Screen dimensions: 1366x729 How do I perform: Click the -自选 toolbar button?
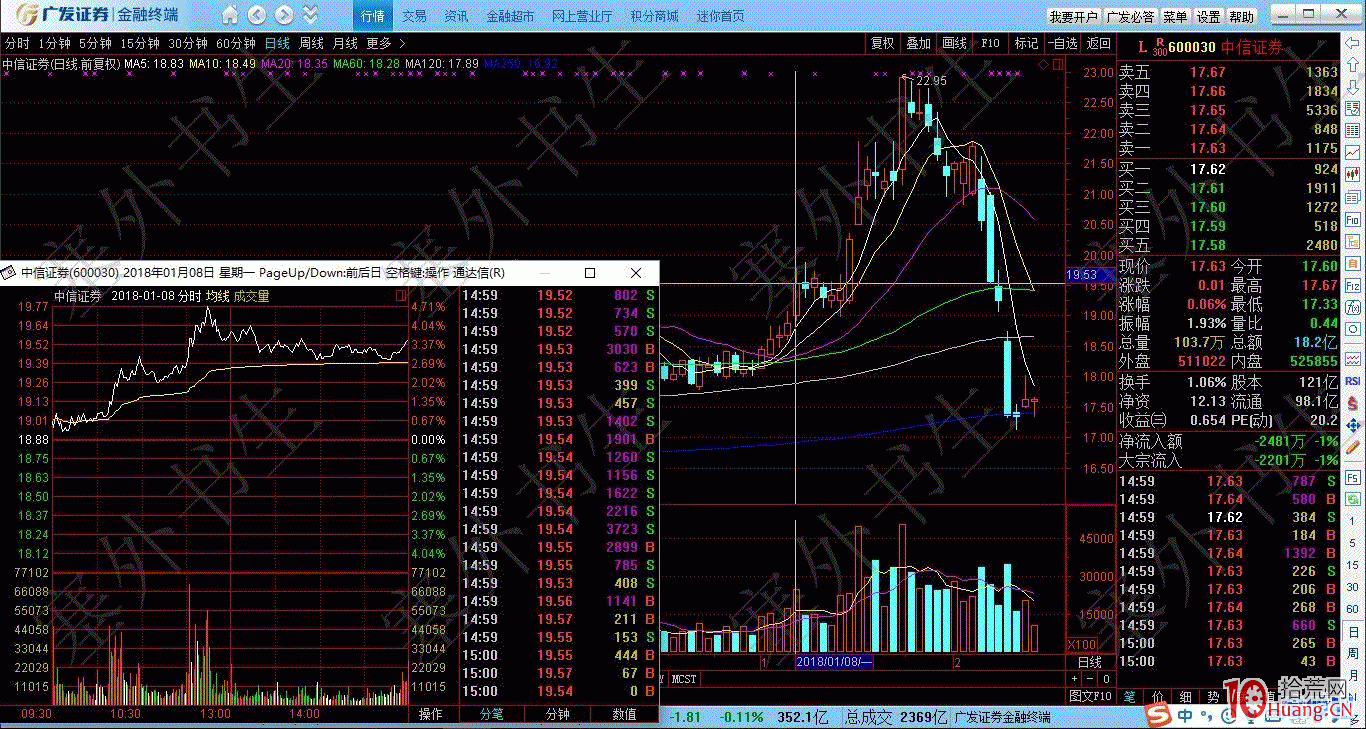coord(1062,43)
